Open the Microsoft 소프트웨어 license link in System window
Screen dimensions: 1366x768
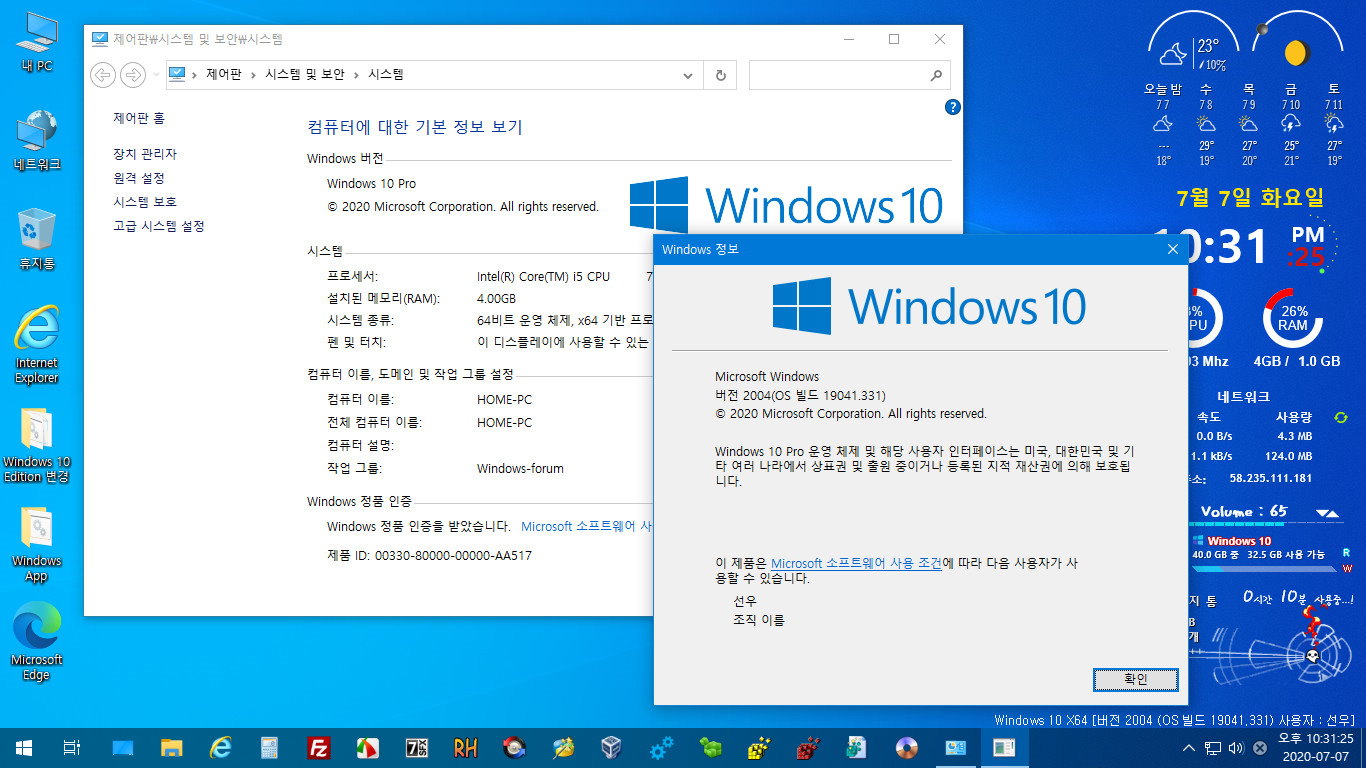(x=587, y=526)
